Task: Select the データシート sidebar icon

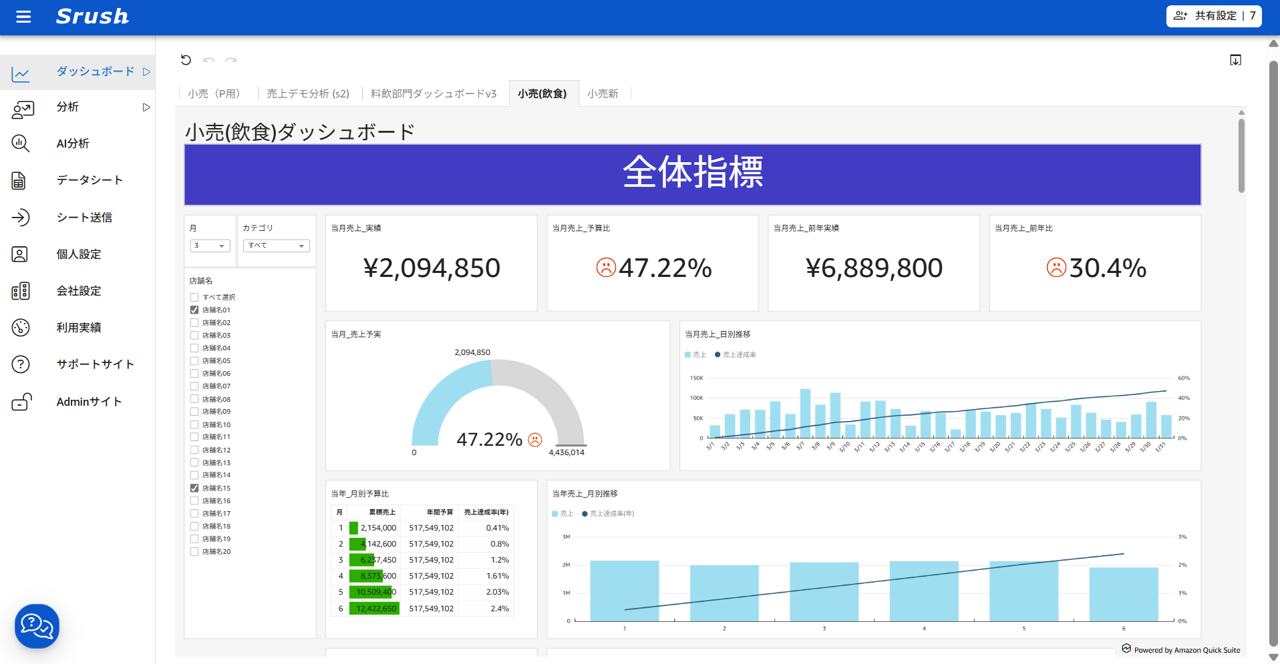Action: 22,180
